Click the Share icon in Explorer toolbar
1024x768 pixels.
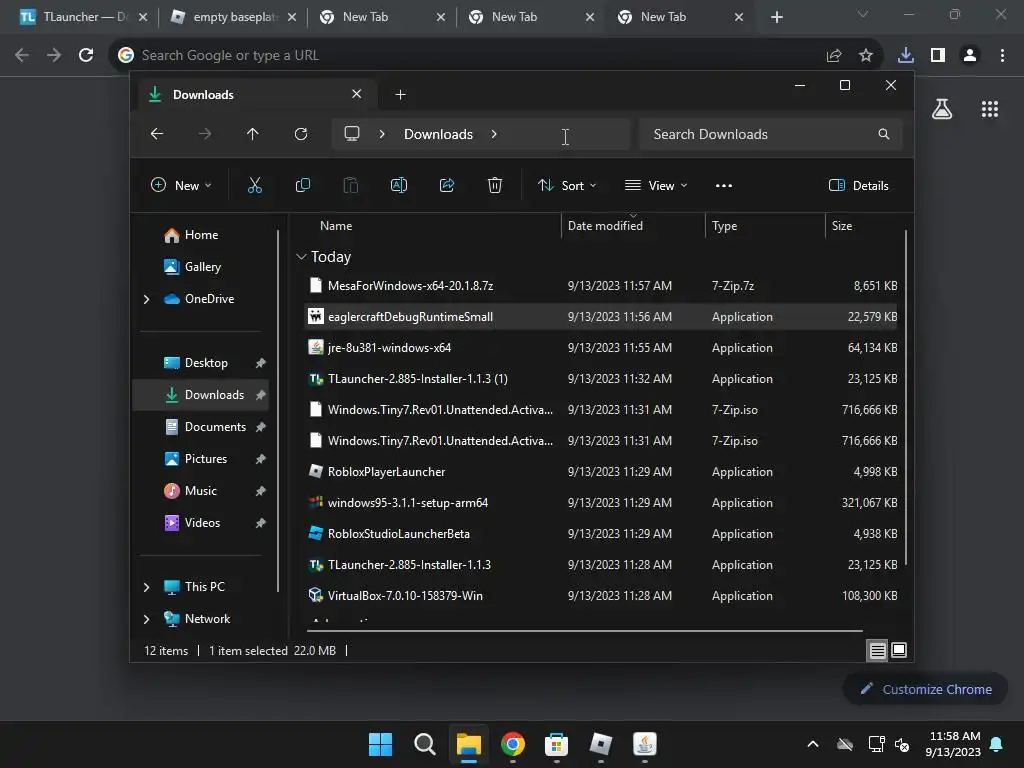[x=447, y=185]
